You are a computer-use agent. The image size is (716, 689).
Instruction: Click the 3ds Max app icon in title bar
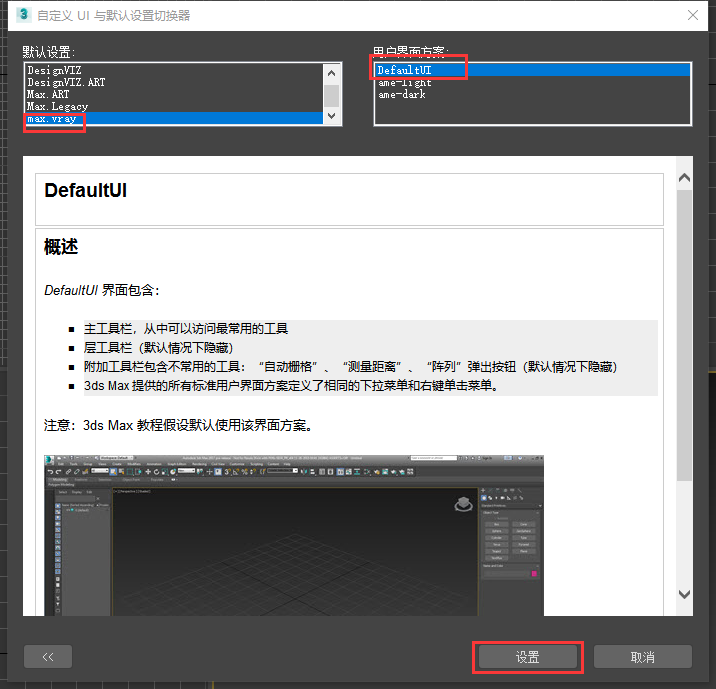[23, 15]
